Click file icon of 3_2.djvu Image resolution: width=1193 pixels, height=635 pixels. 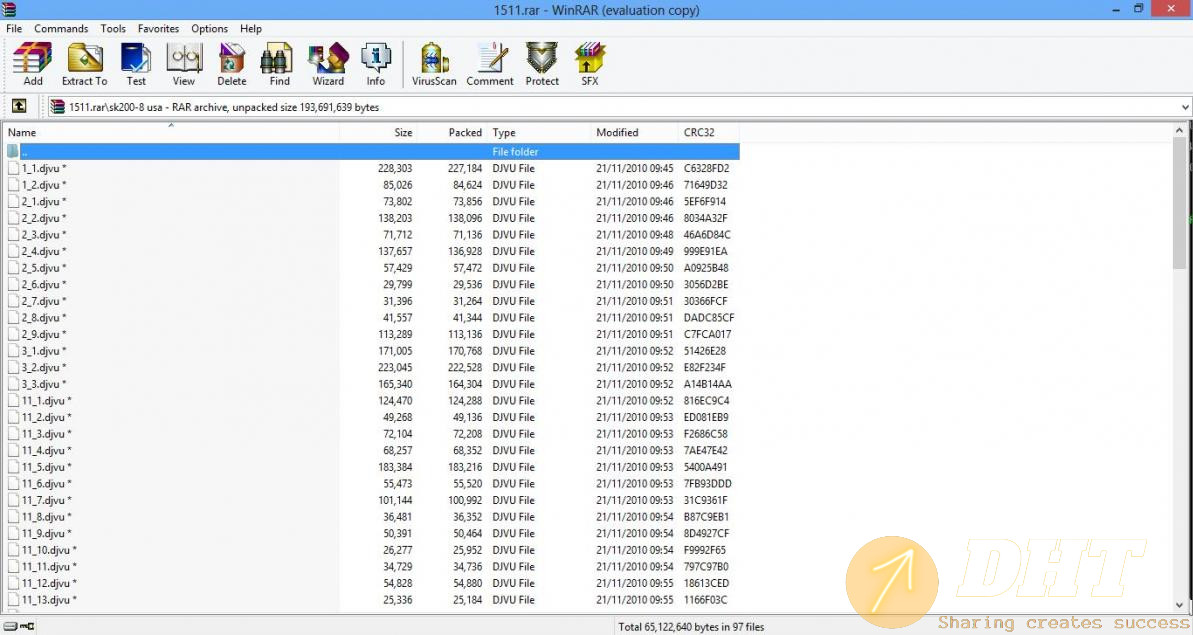click(x=13, y=367)
